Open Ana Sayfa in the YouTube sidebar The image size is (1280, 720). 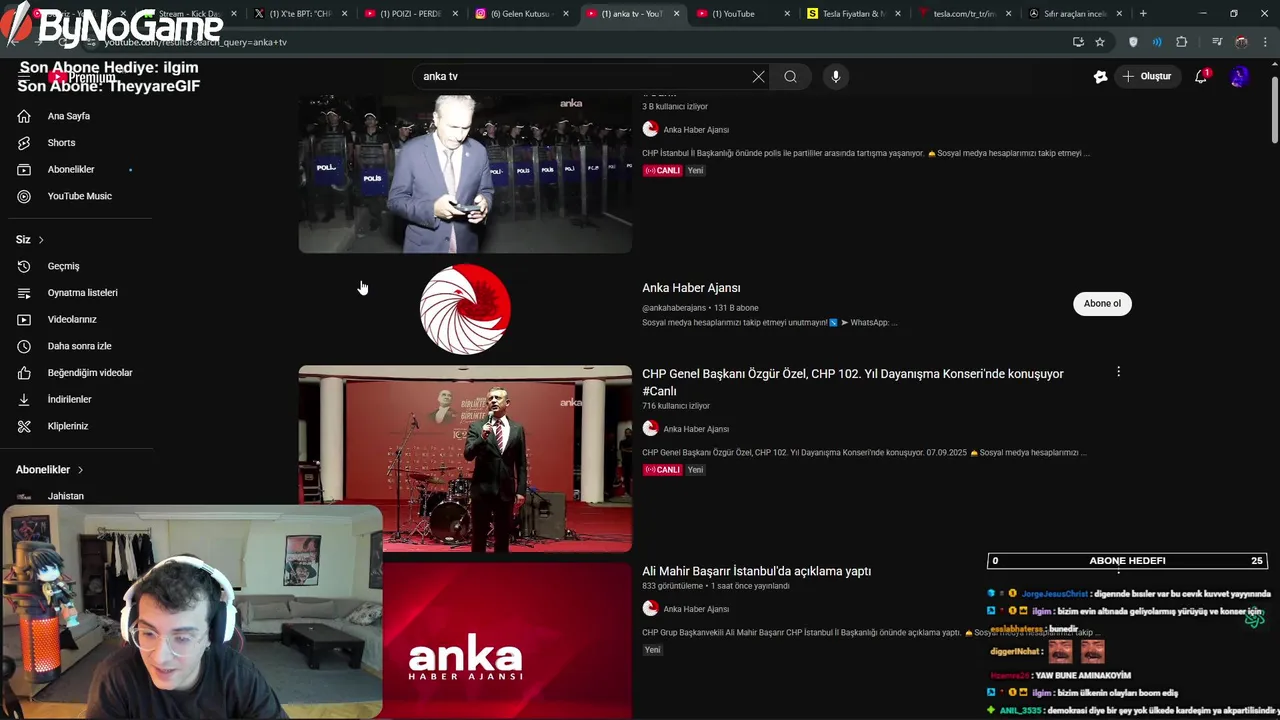[x=68, y=116]
